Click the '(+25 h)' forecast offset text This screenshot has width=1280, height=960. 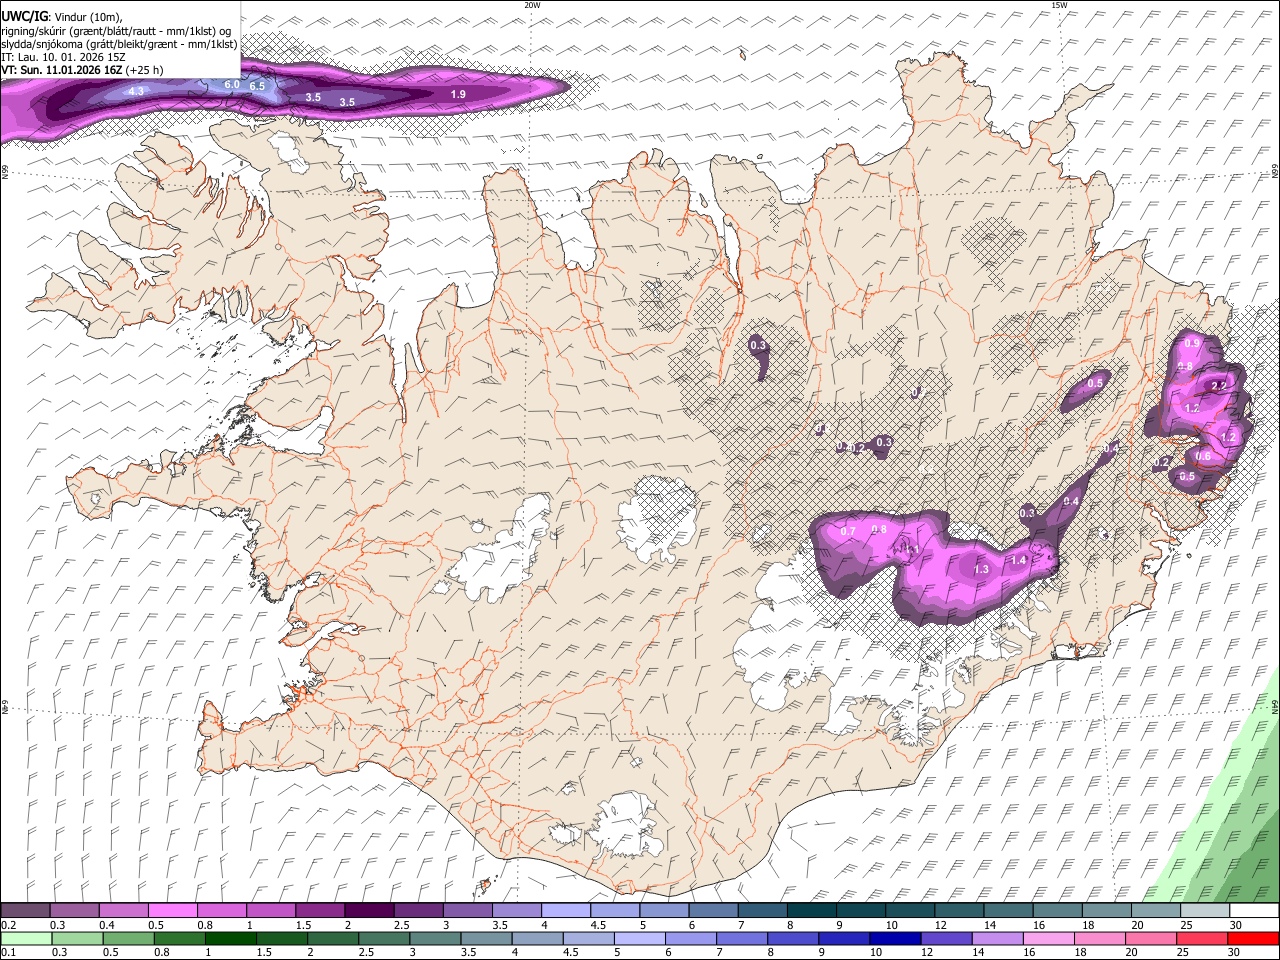[145, 70]
